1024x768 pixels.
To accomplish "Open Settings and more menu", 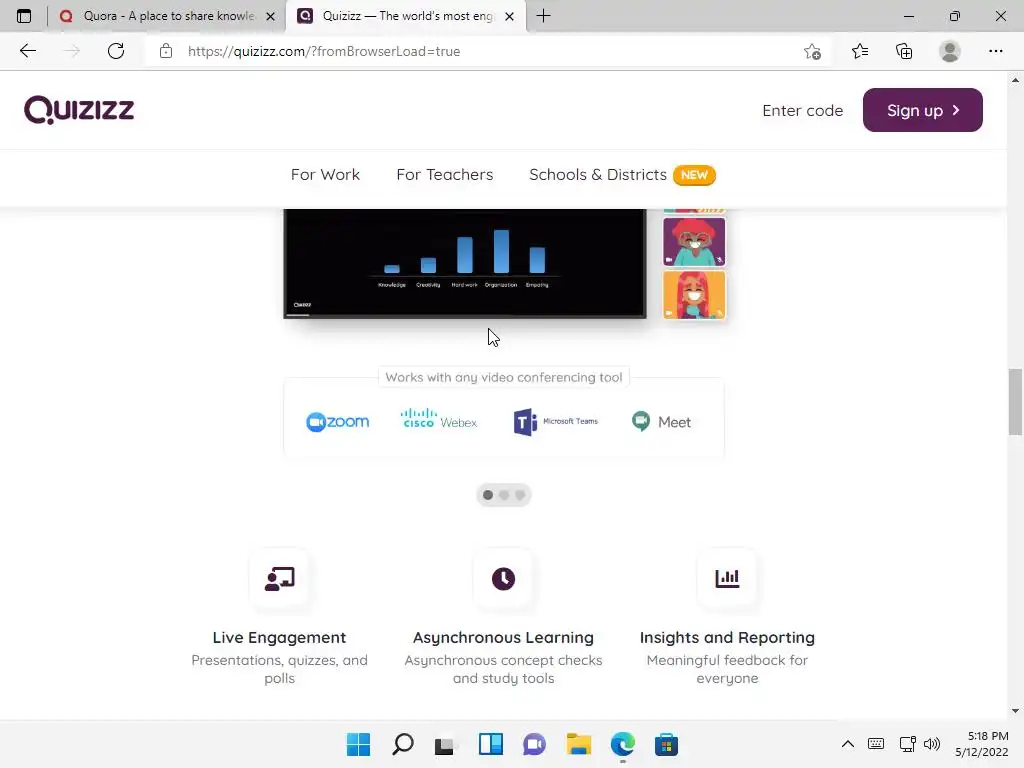I will (x=995, y=51).
